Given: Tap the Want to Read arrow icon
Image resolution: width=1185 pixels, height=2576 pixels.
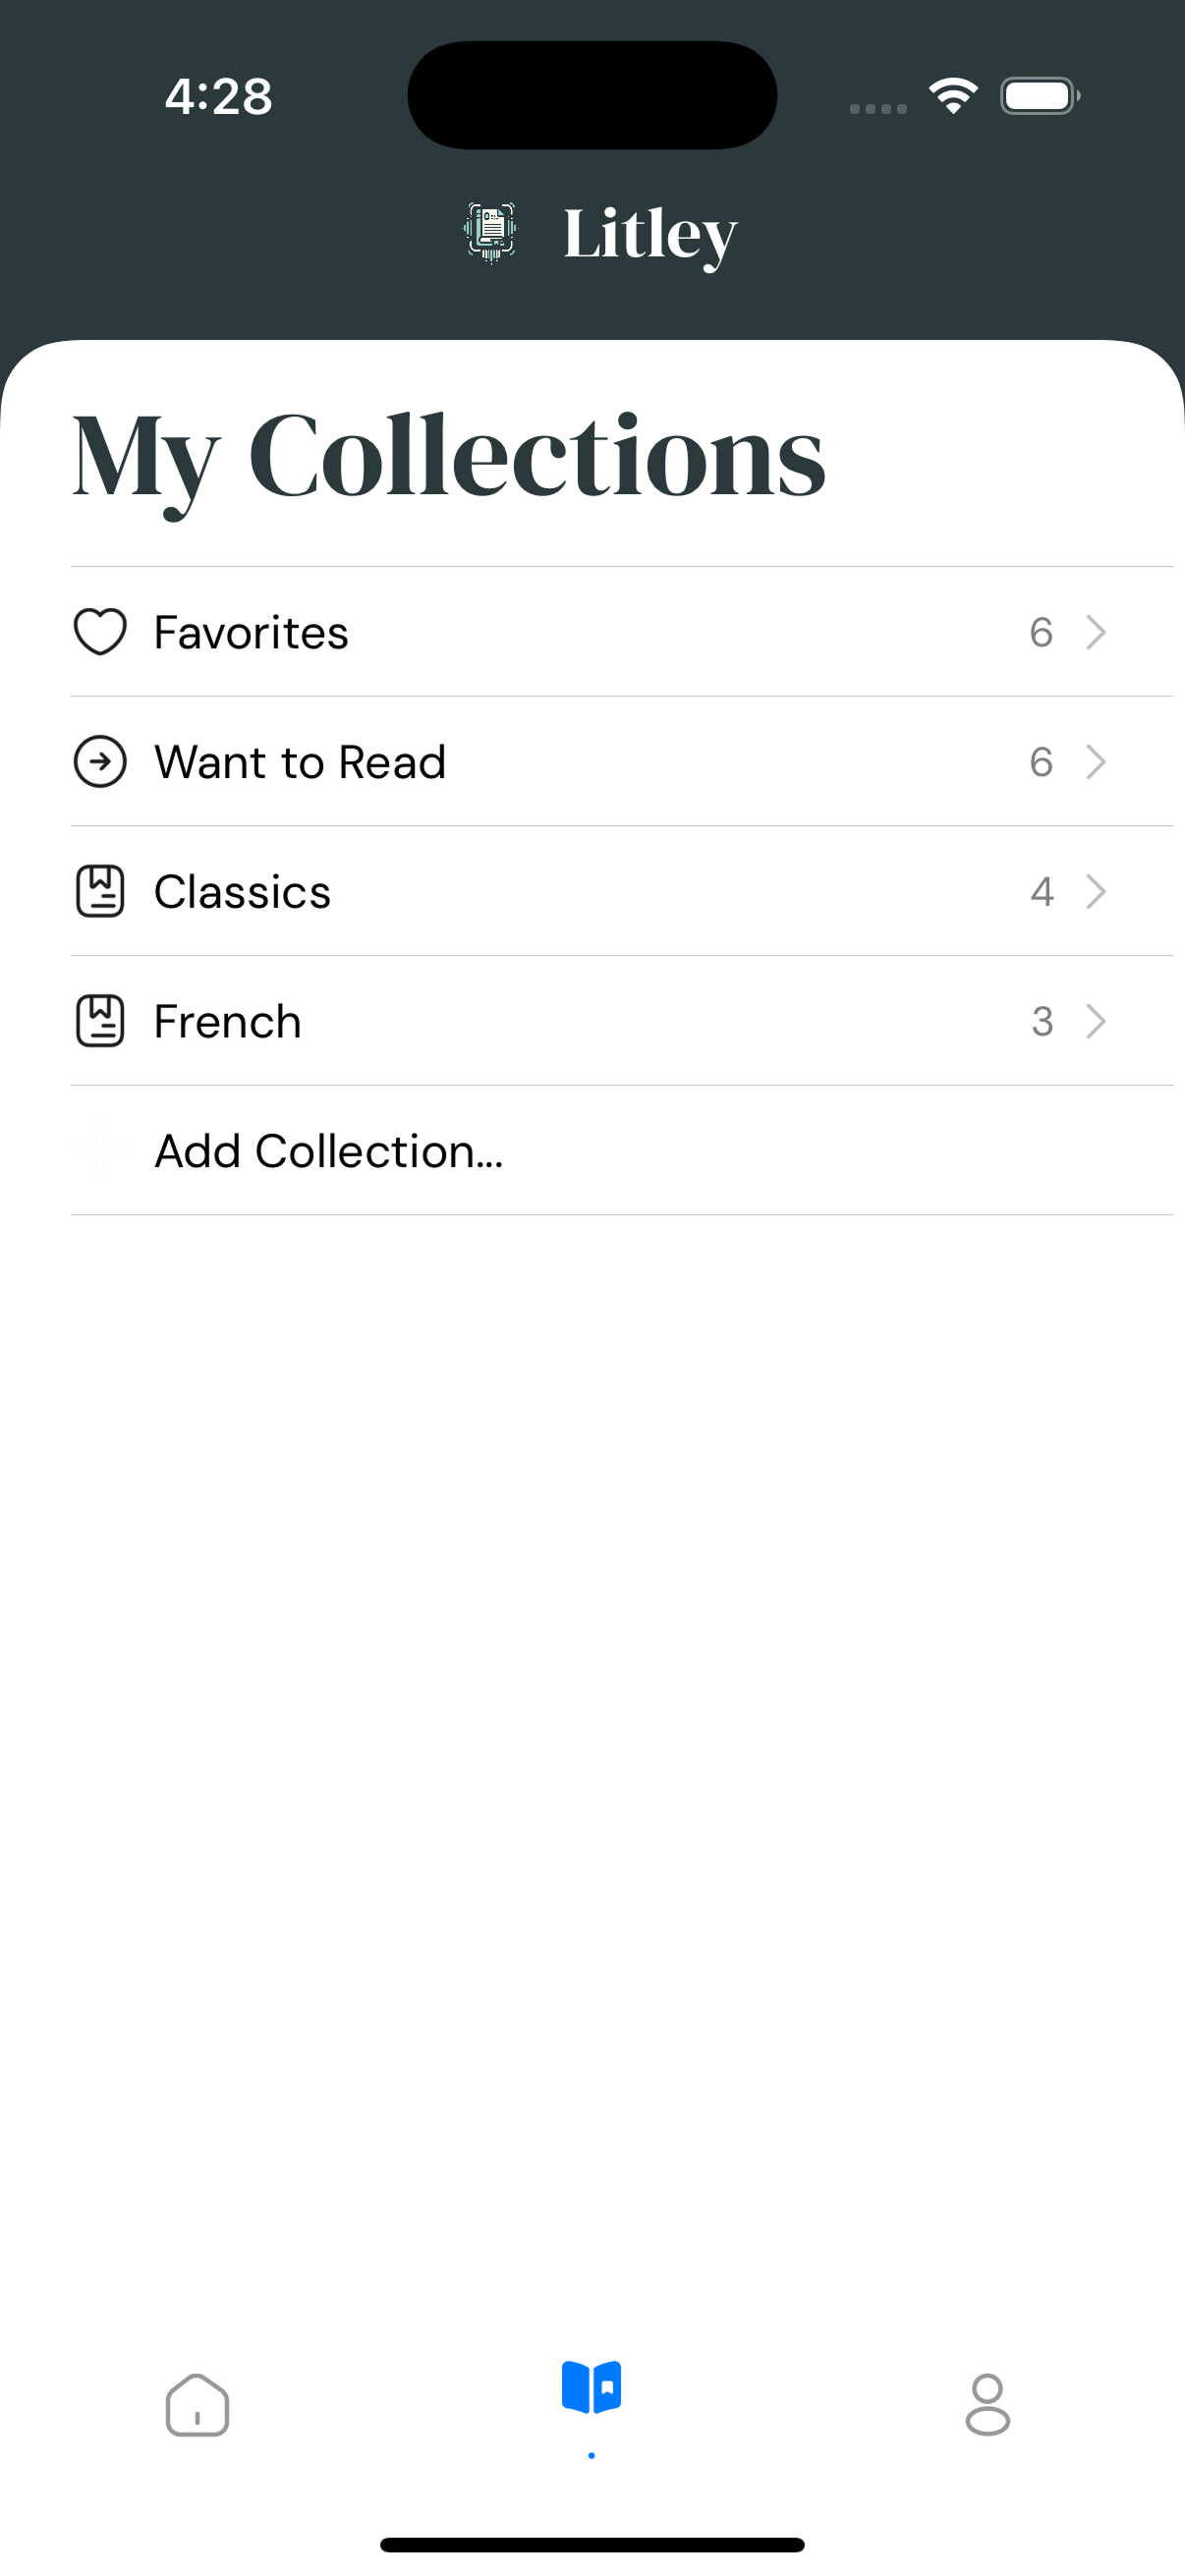Looking at the screenshot, I should click(x=100, y=762).
